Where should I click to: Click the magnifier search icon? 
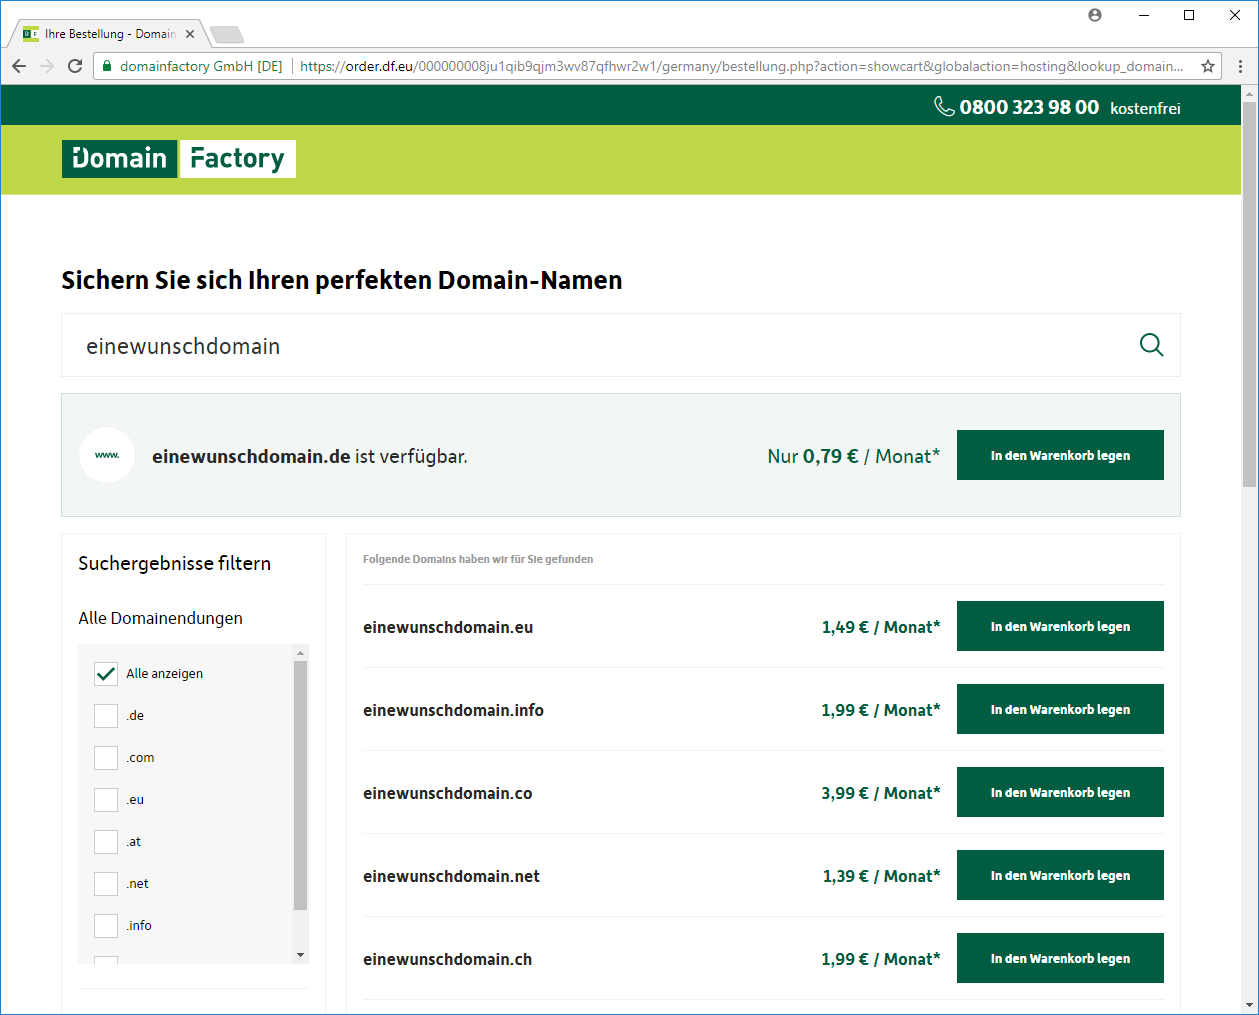[1151, 345]
